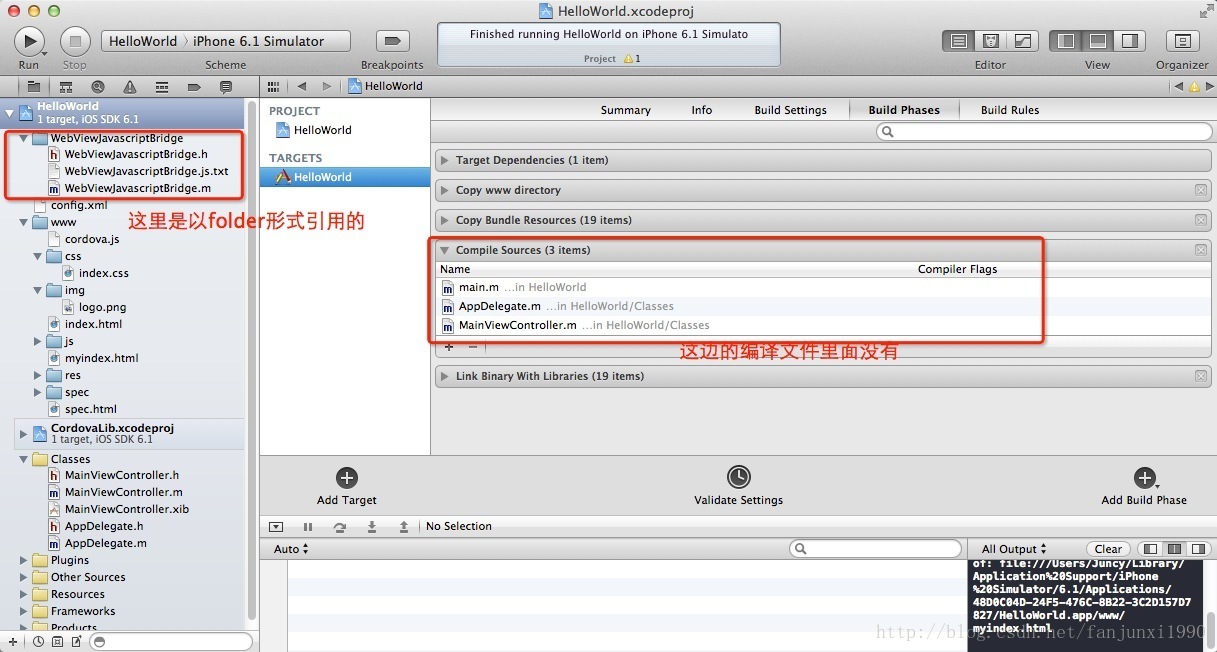Toggle the Debug area view button
This screenshot has height=652, width=1217.
(x=1097, y=41)
